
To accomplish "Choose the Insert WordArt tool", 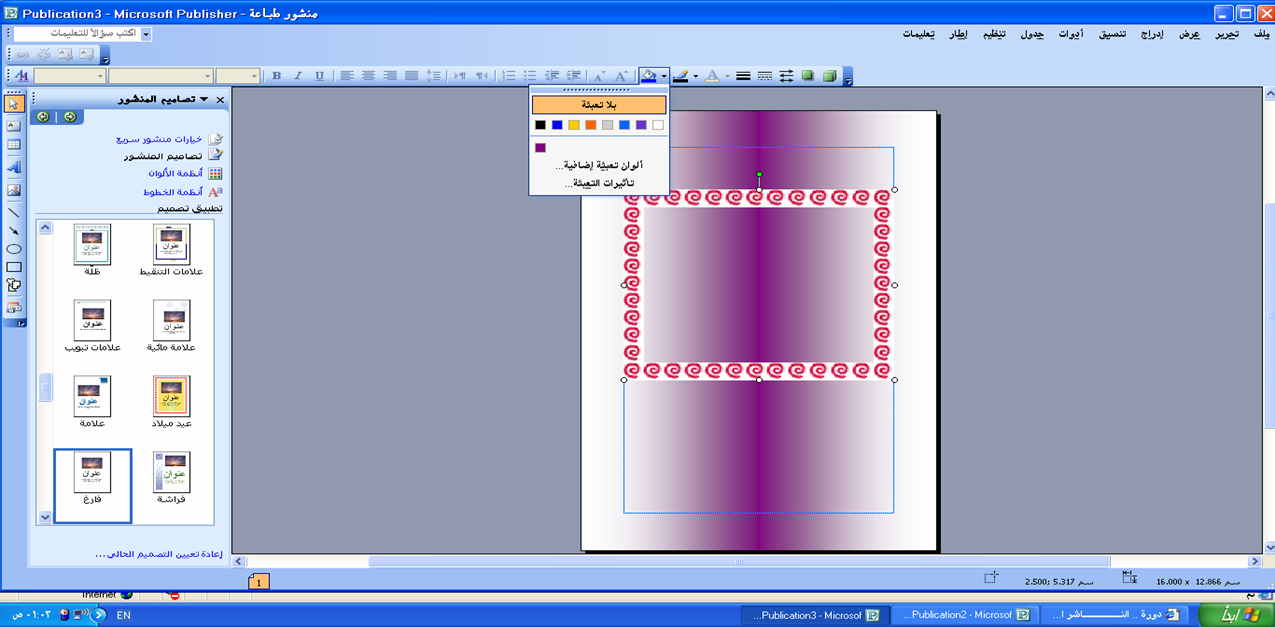I will coord(14,168).
